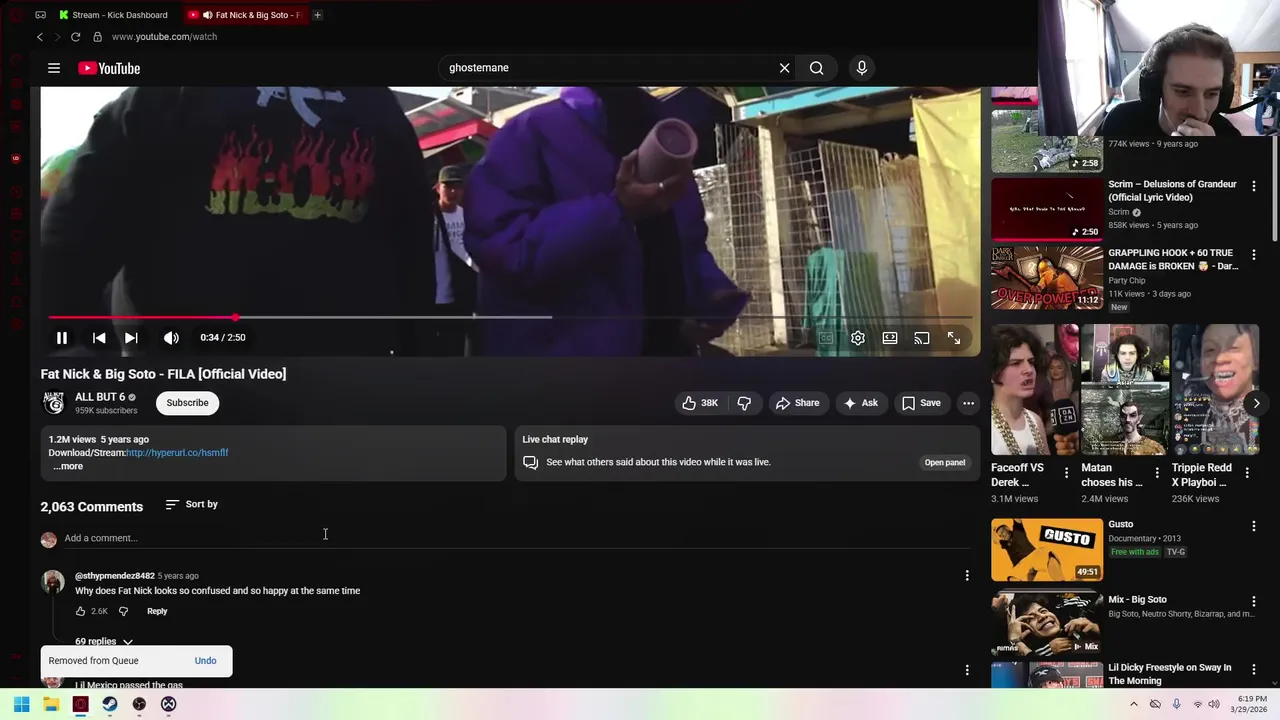Image resolution: width=1280 pixels, height=720 pixels.
Task: Reload the YouTube page
Action: point(75,37)
